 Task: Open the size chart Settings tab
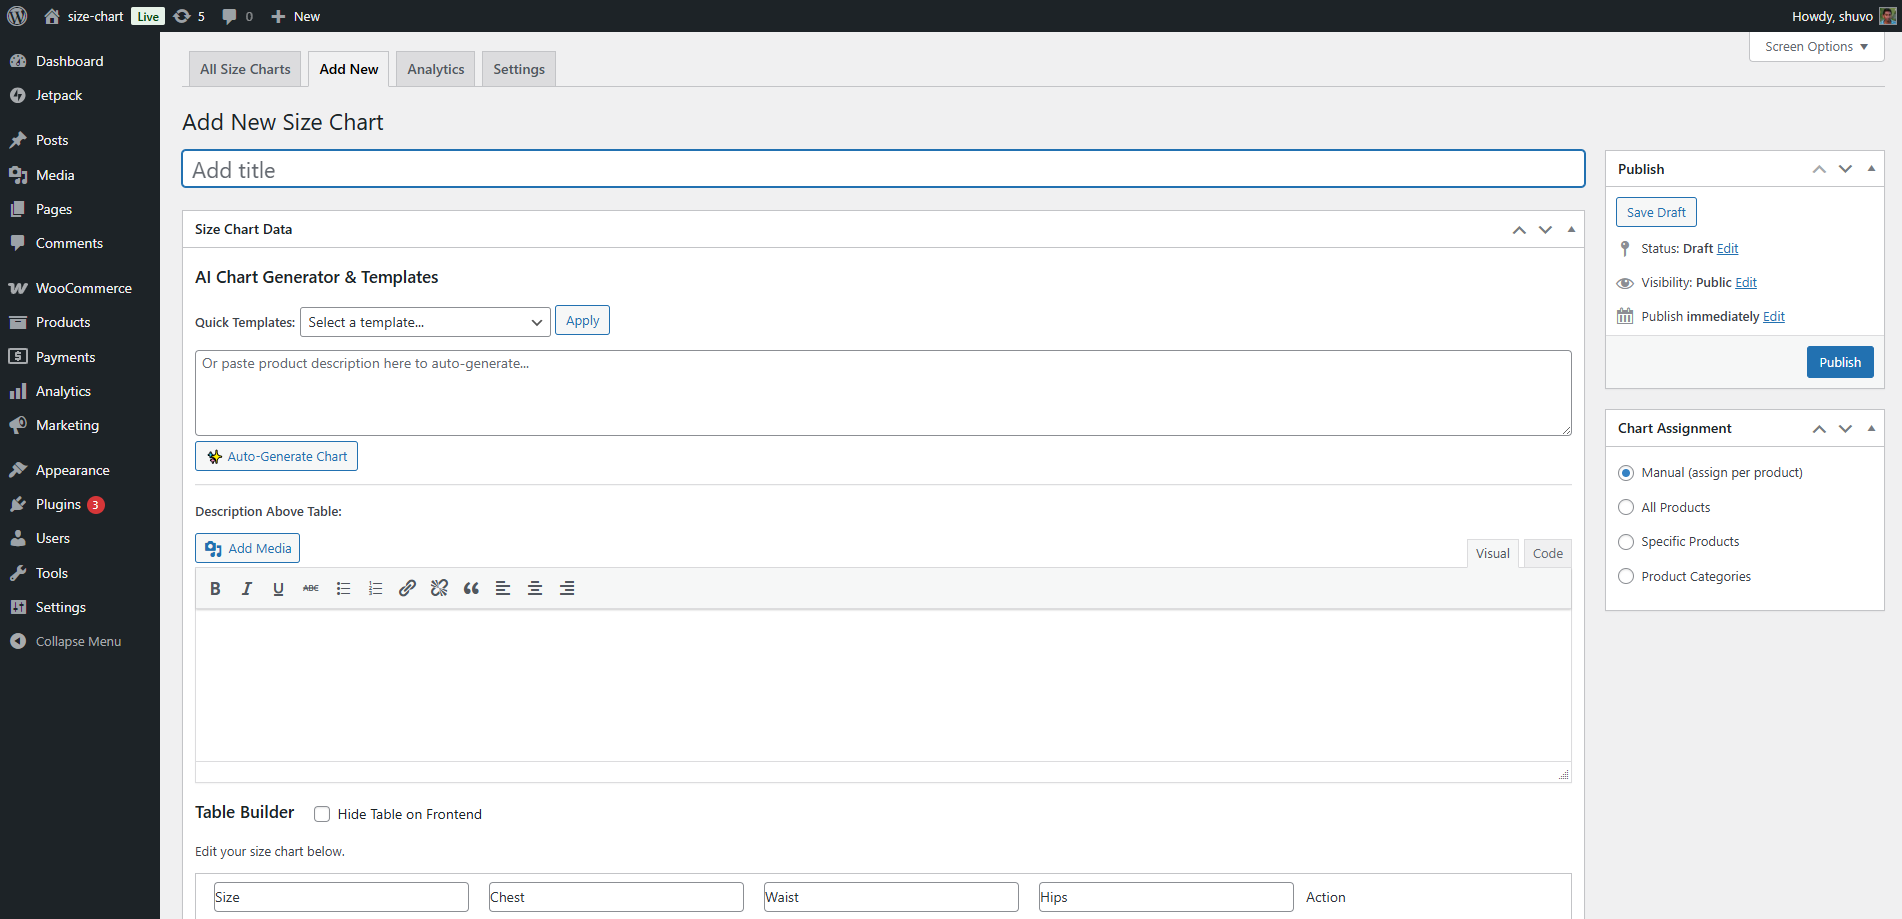(519, 69)
